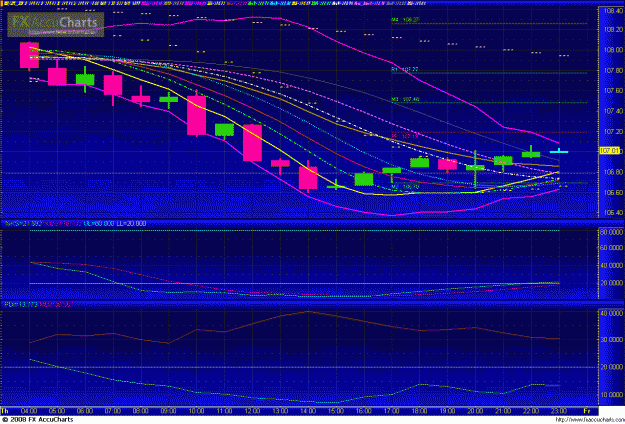Viewport: 625px width, 424px height.
Task: Click the 80.0000 scale label in middle panel
Action: click(x=611, y=232)
